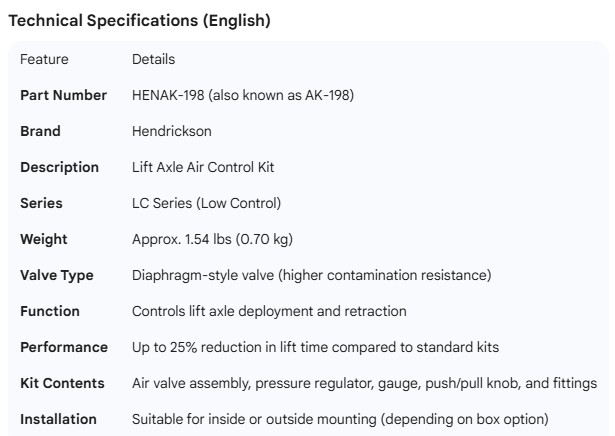Select the Valve Type row label
The width and height of the screenshot is (615, 436).
(x=57, y=276)
